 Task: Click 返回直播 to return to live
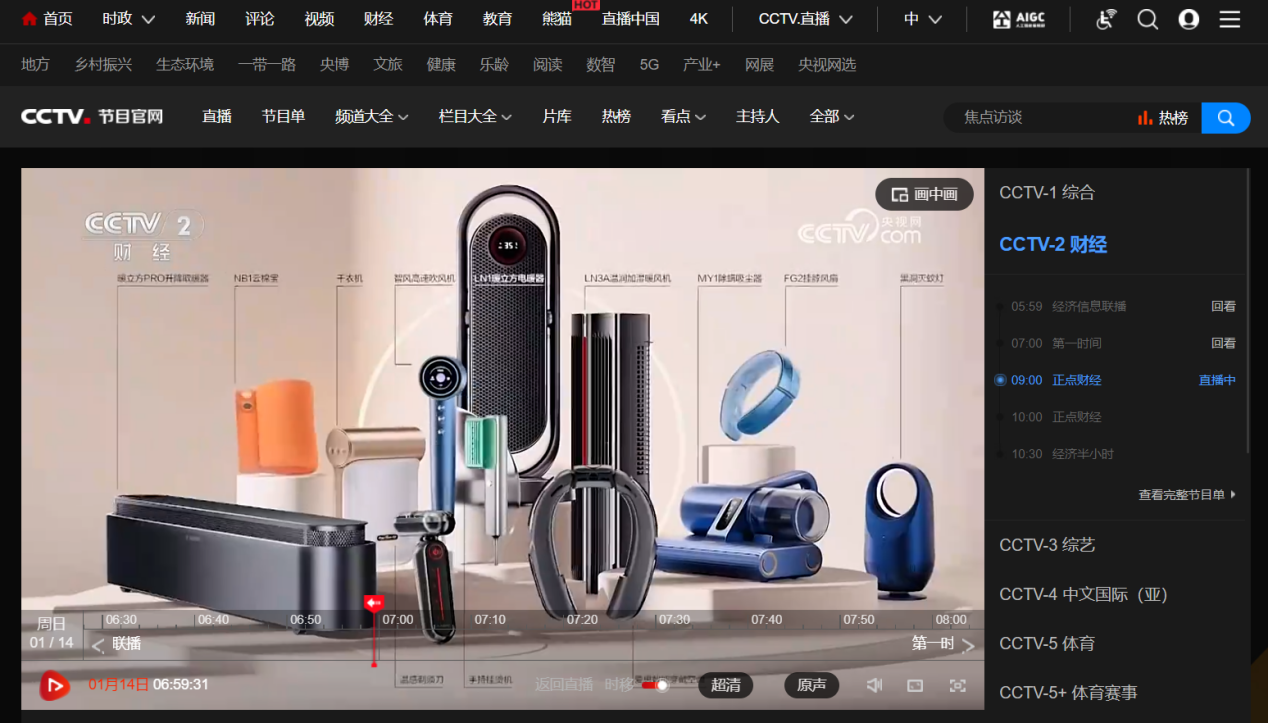(x=564, y=685)
